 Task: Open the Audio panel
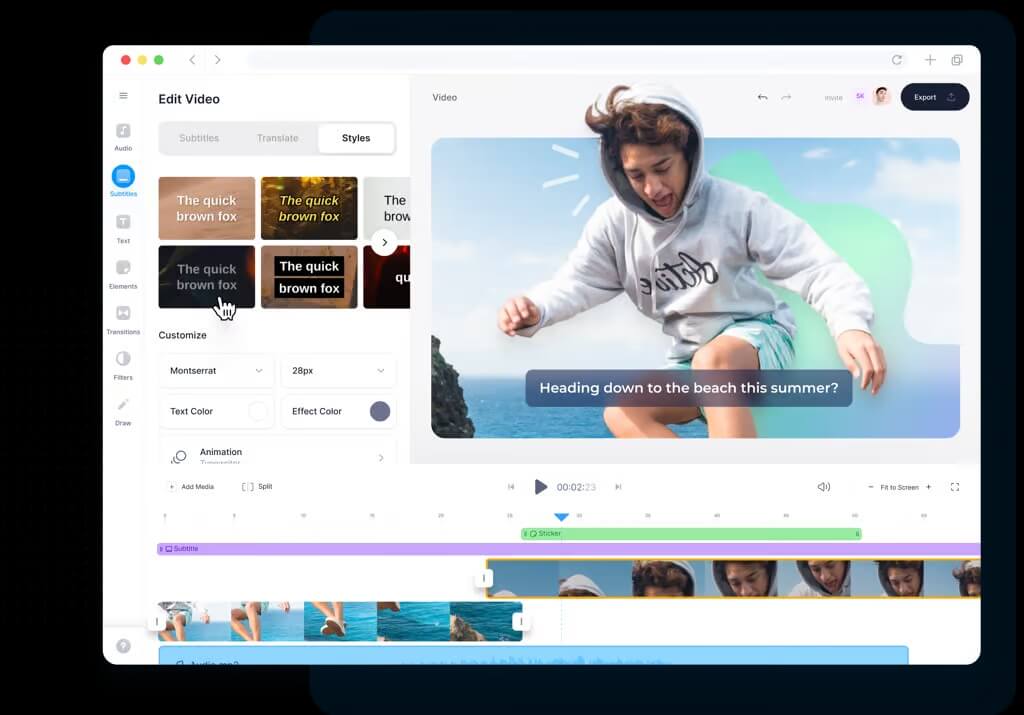tap(123, 136)
